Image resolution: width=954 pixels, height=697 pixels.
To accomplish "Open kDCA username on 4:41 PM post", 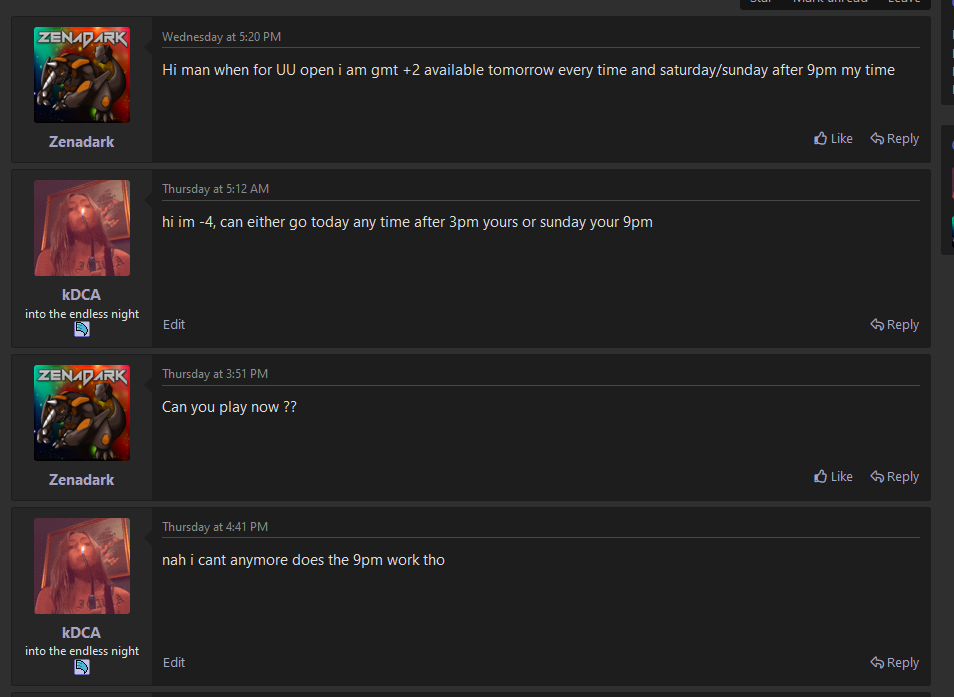I will pyautogui.click(x=82, y=633).
